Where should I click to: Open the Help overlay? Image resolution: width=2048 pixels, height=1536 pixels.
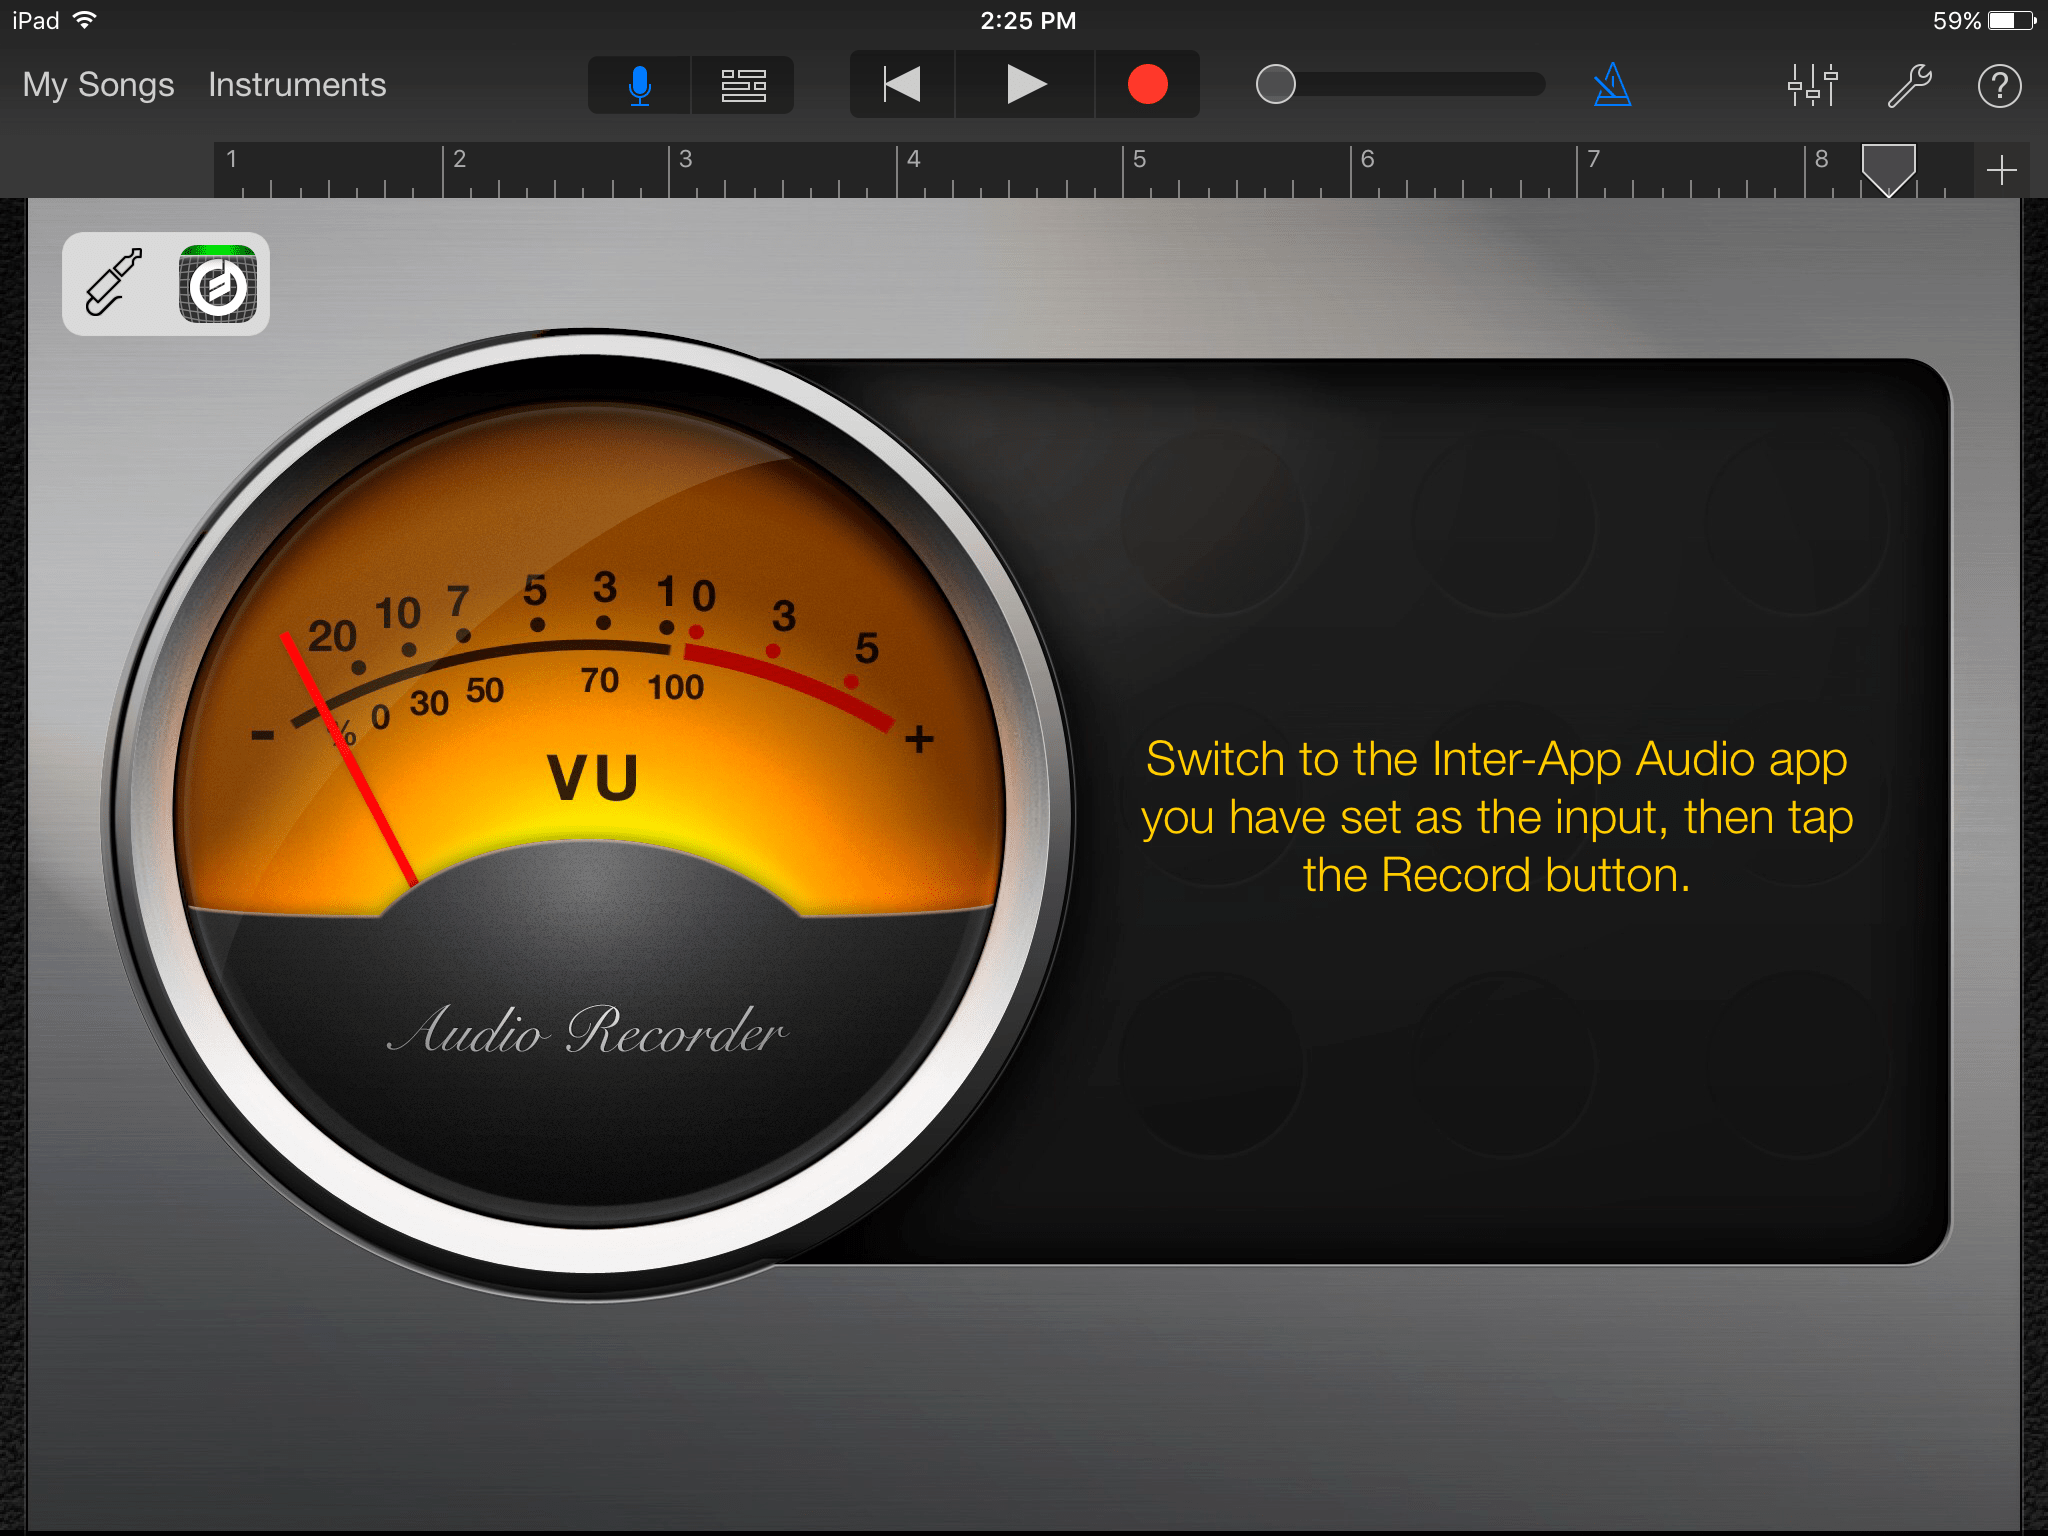[1999, 85]
